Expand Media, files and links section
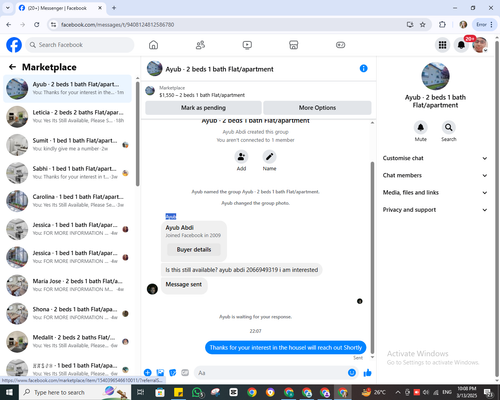The width and height of the screenshot is (500, 400). coord(435,193)
